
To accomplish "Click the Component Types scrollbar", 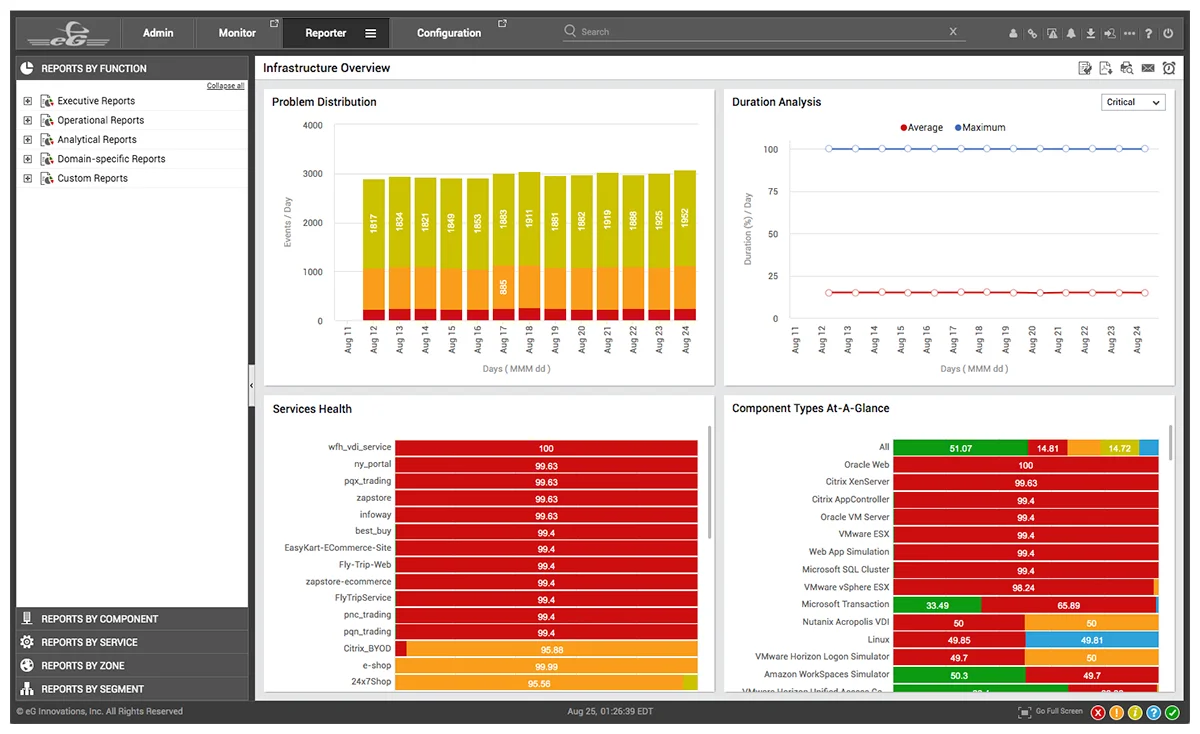I will click(x=1170, y=442).
